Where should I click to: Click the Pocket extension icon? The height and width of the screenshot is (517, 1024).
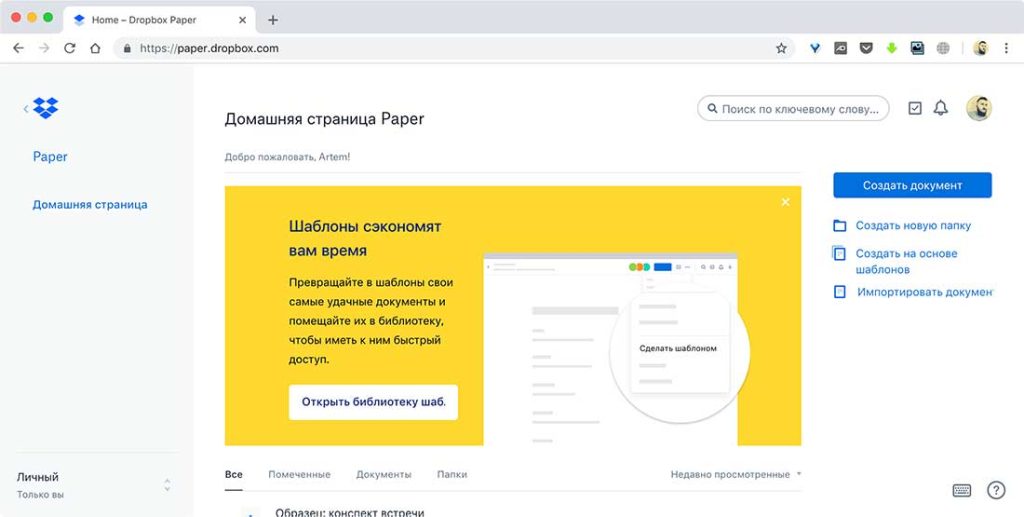pyautogui.click(x=866, y=48)
